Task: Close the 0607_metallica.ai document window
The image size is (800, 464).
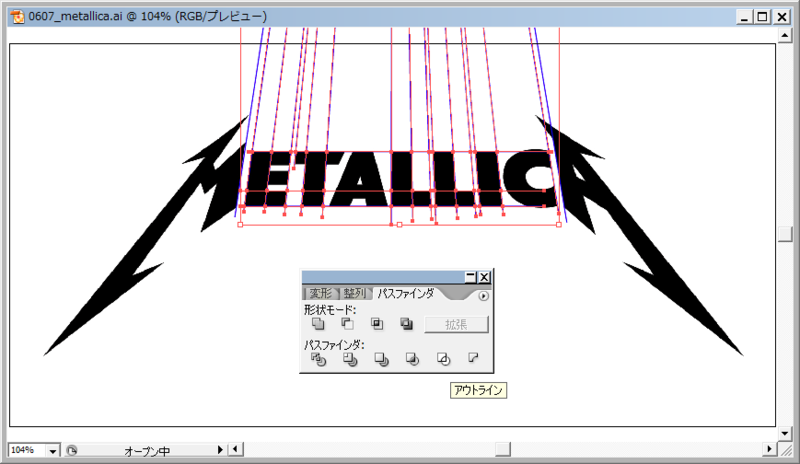Action: tap(781, 17)
